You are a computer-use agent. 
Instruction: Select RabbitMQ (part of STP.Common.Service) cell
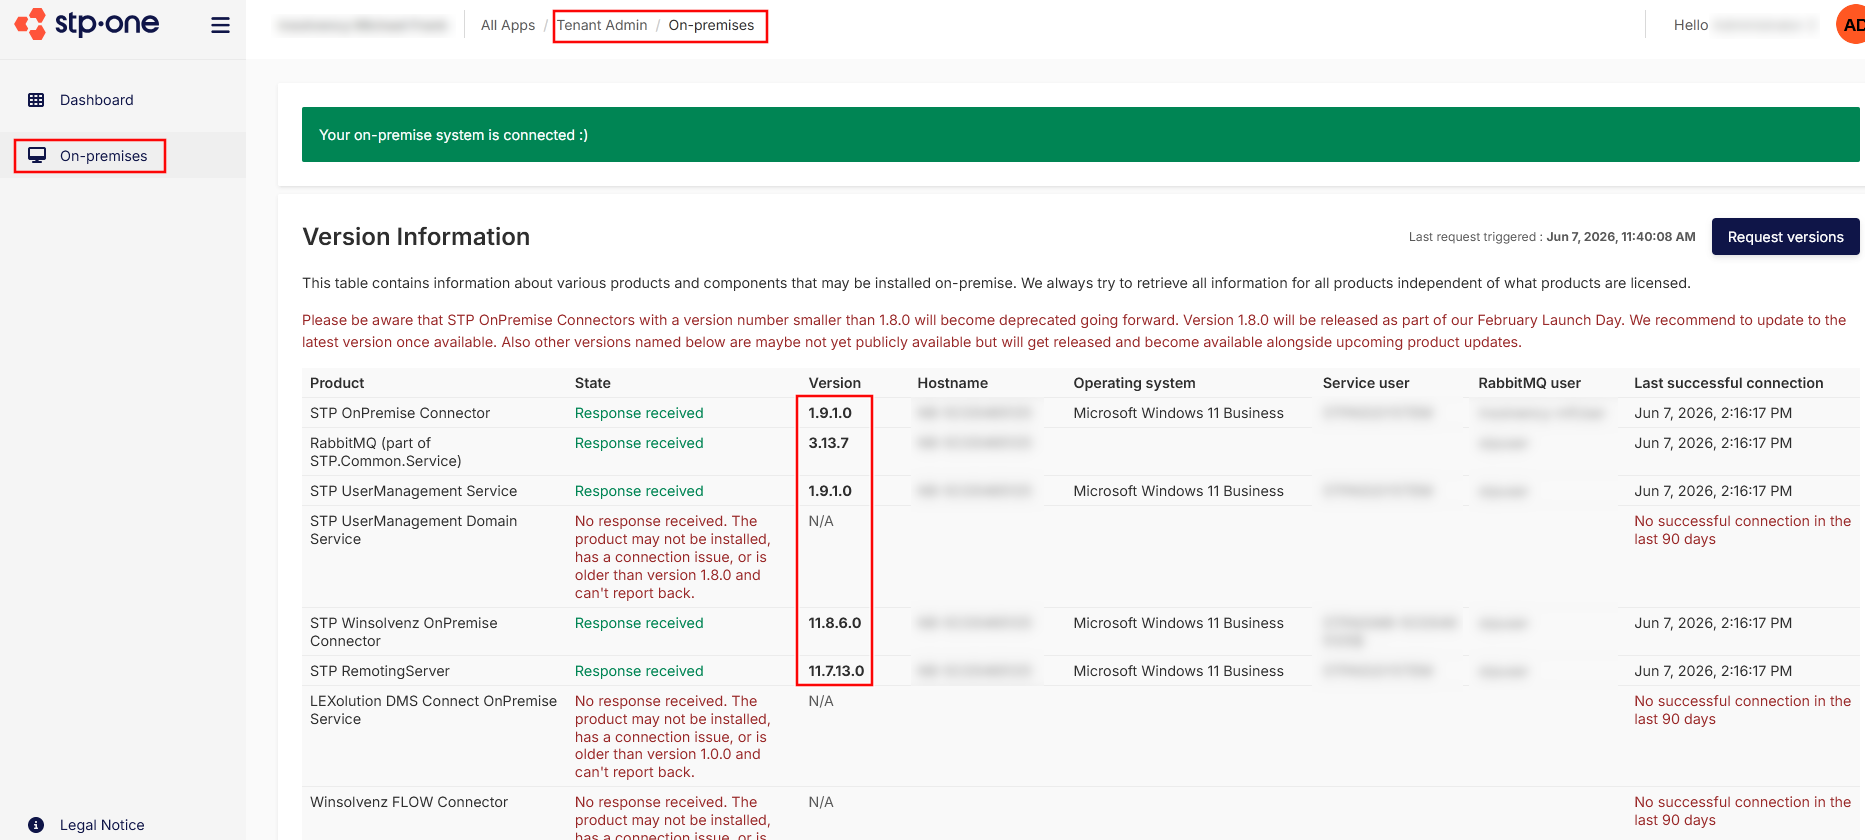[386, 452]
